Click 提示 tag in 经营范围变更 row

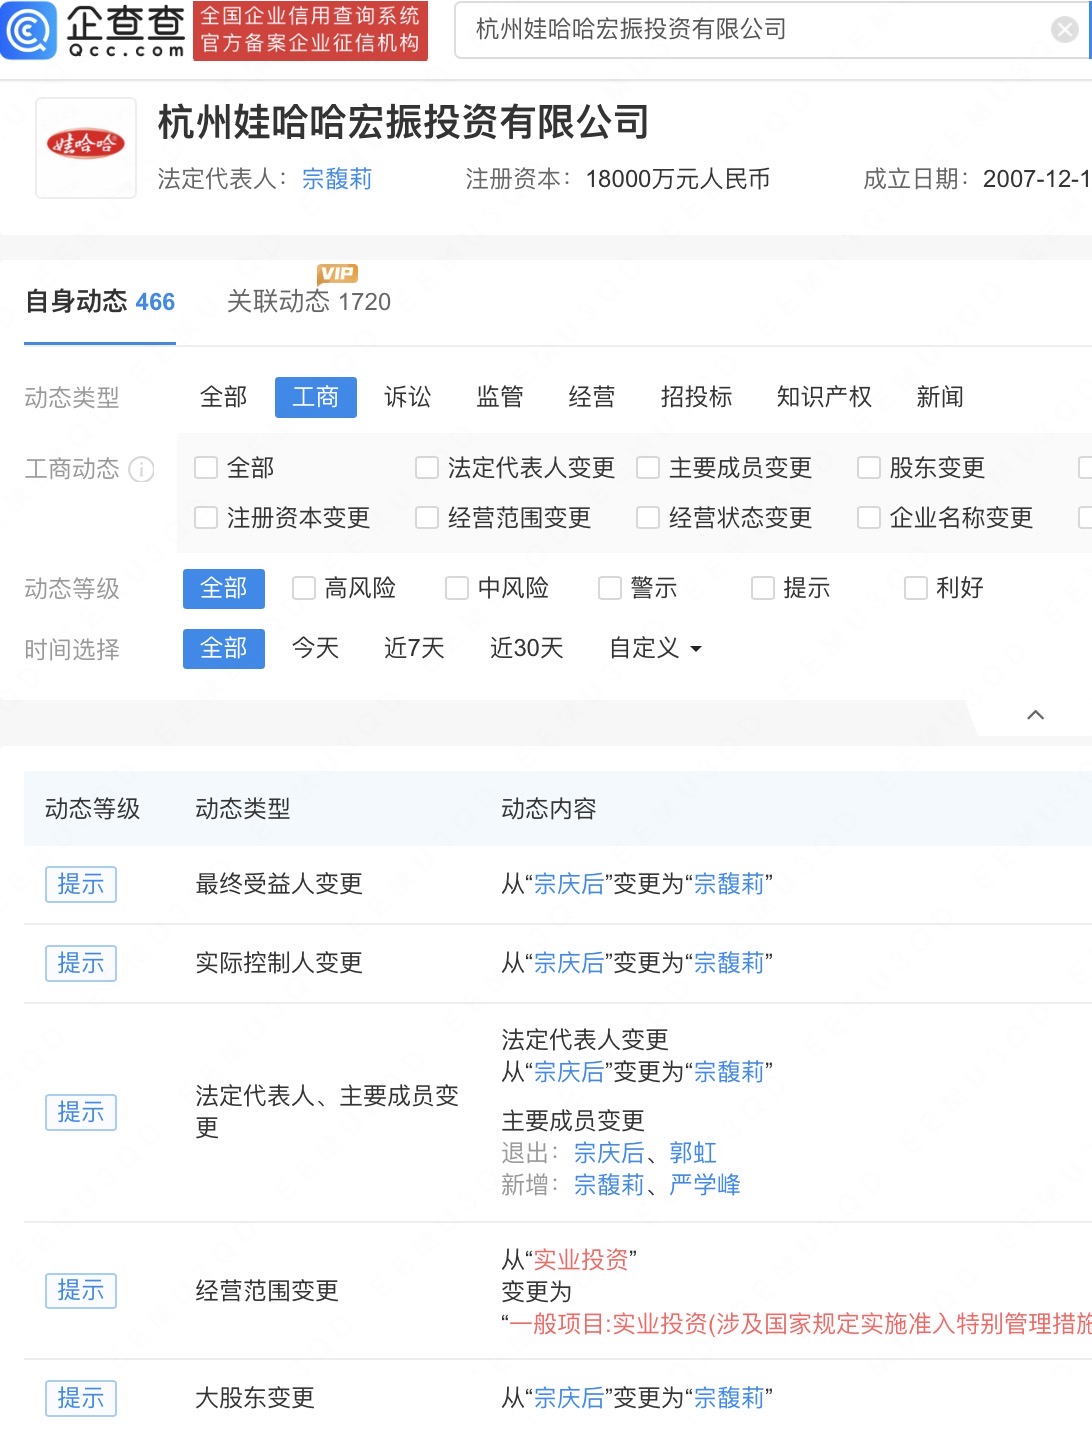(x=81, y=1290)
